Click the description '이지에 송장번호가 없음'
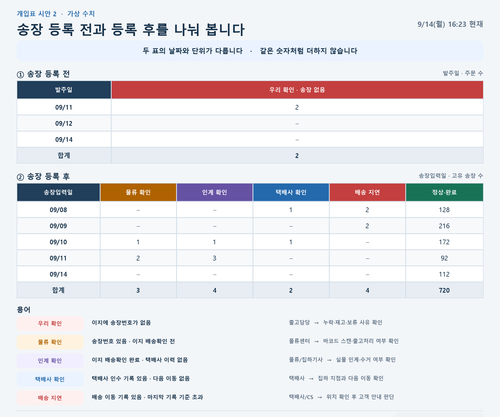 (121, 323)
